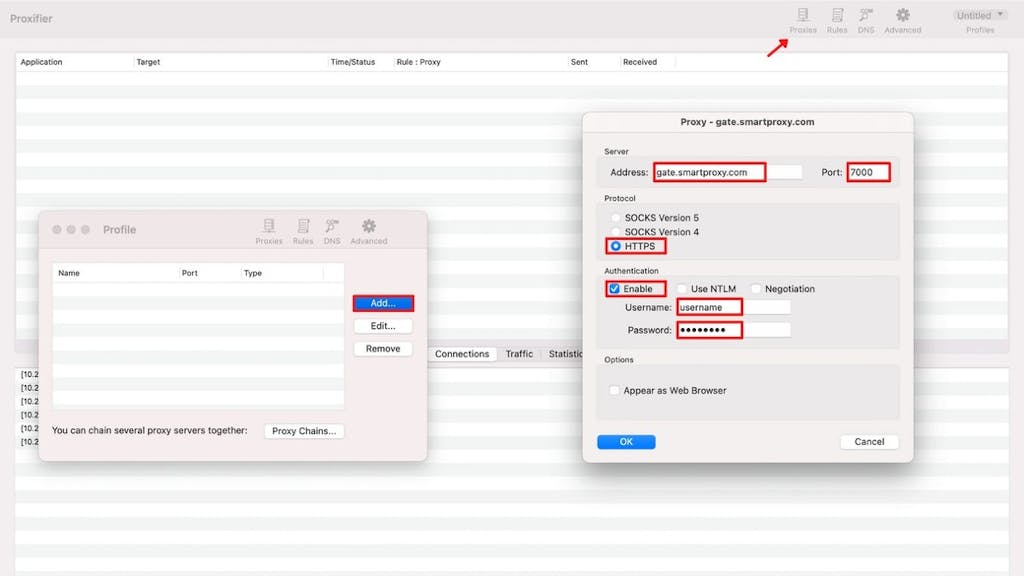Select SOCKS Version 4 protocol
Viewport: 1024px width, 576px height.
pos(615,232)
